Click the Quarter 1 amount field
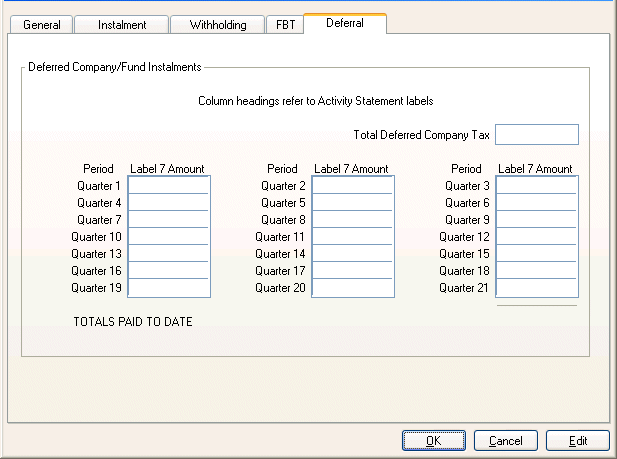 pyautogui.click(x=168, y=186)
